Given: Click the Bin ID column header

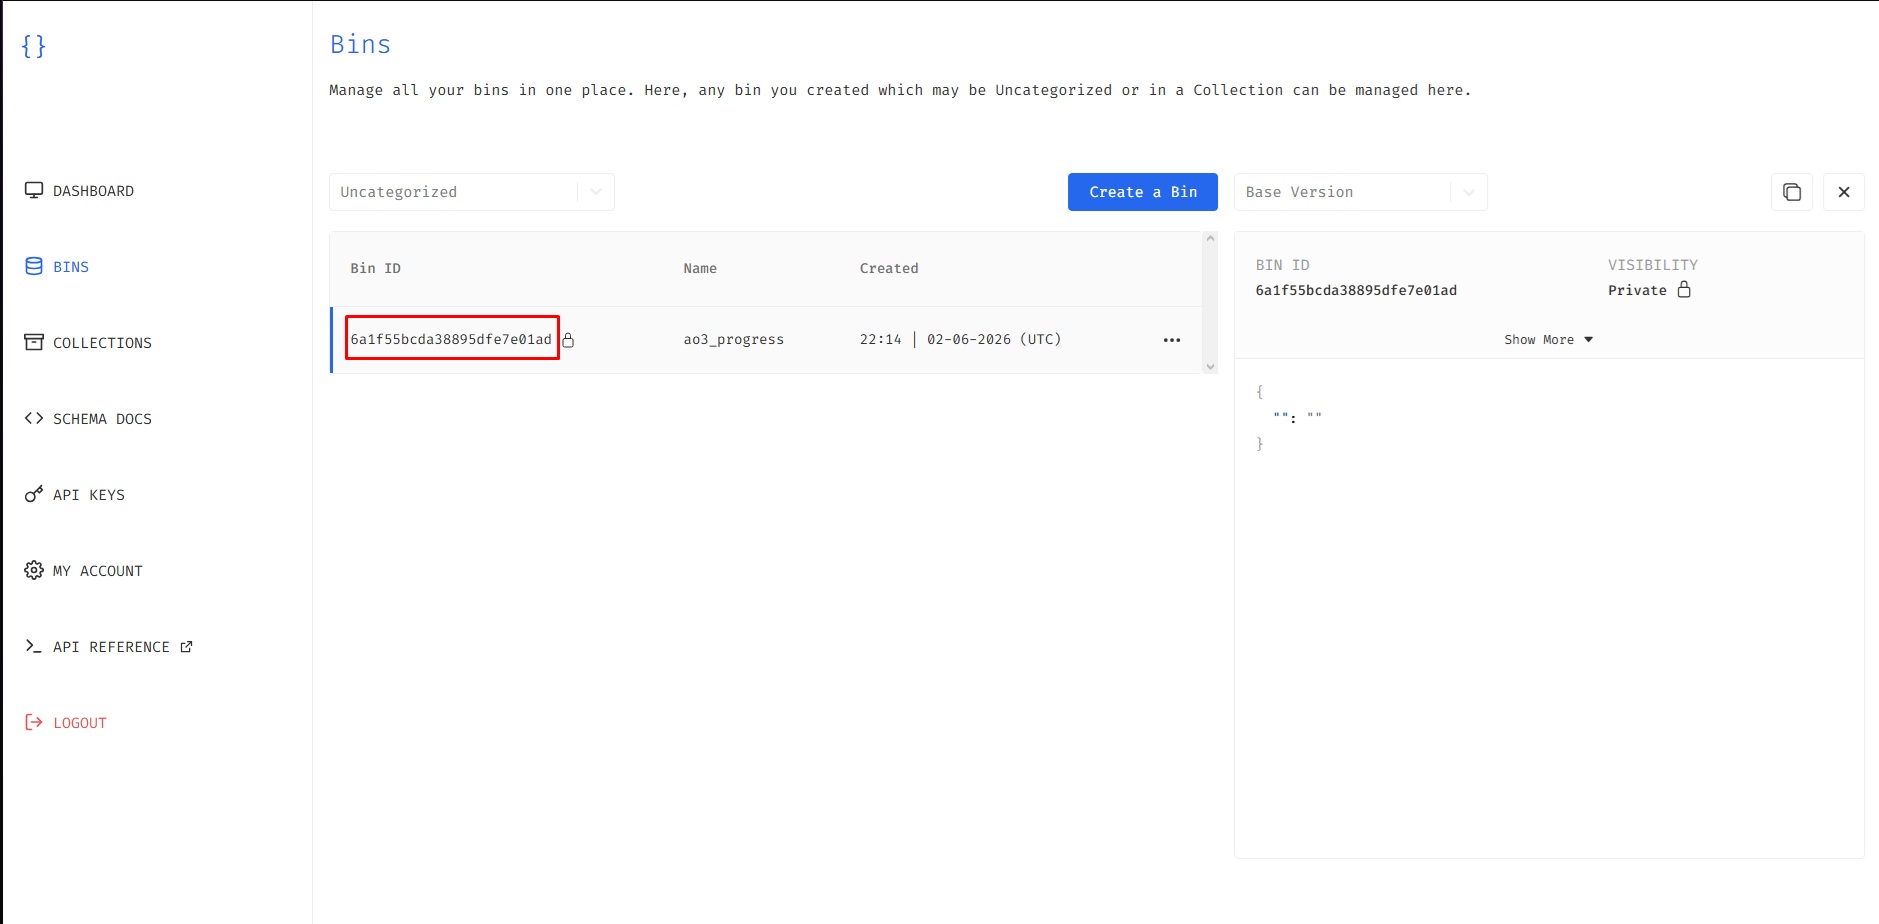Looking at the screenshot, I should click(375, 268).
